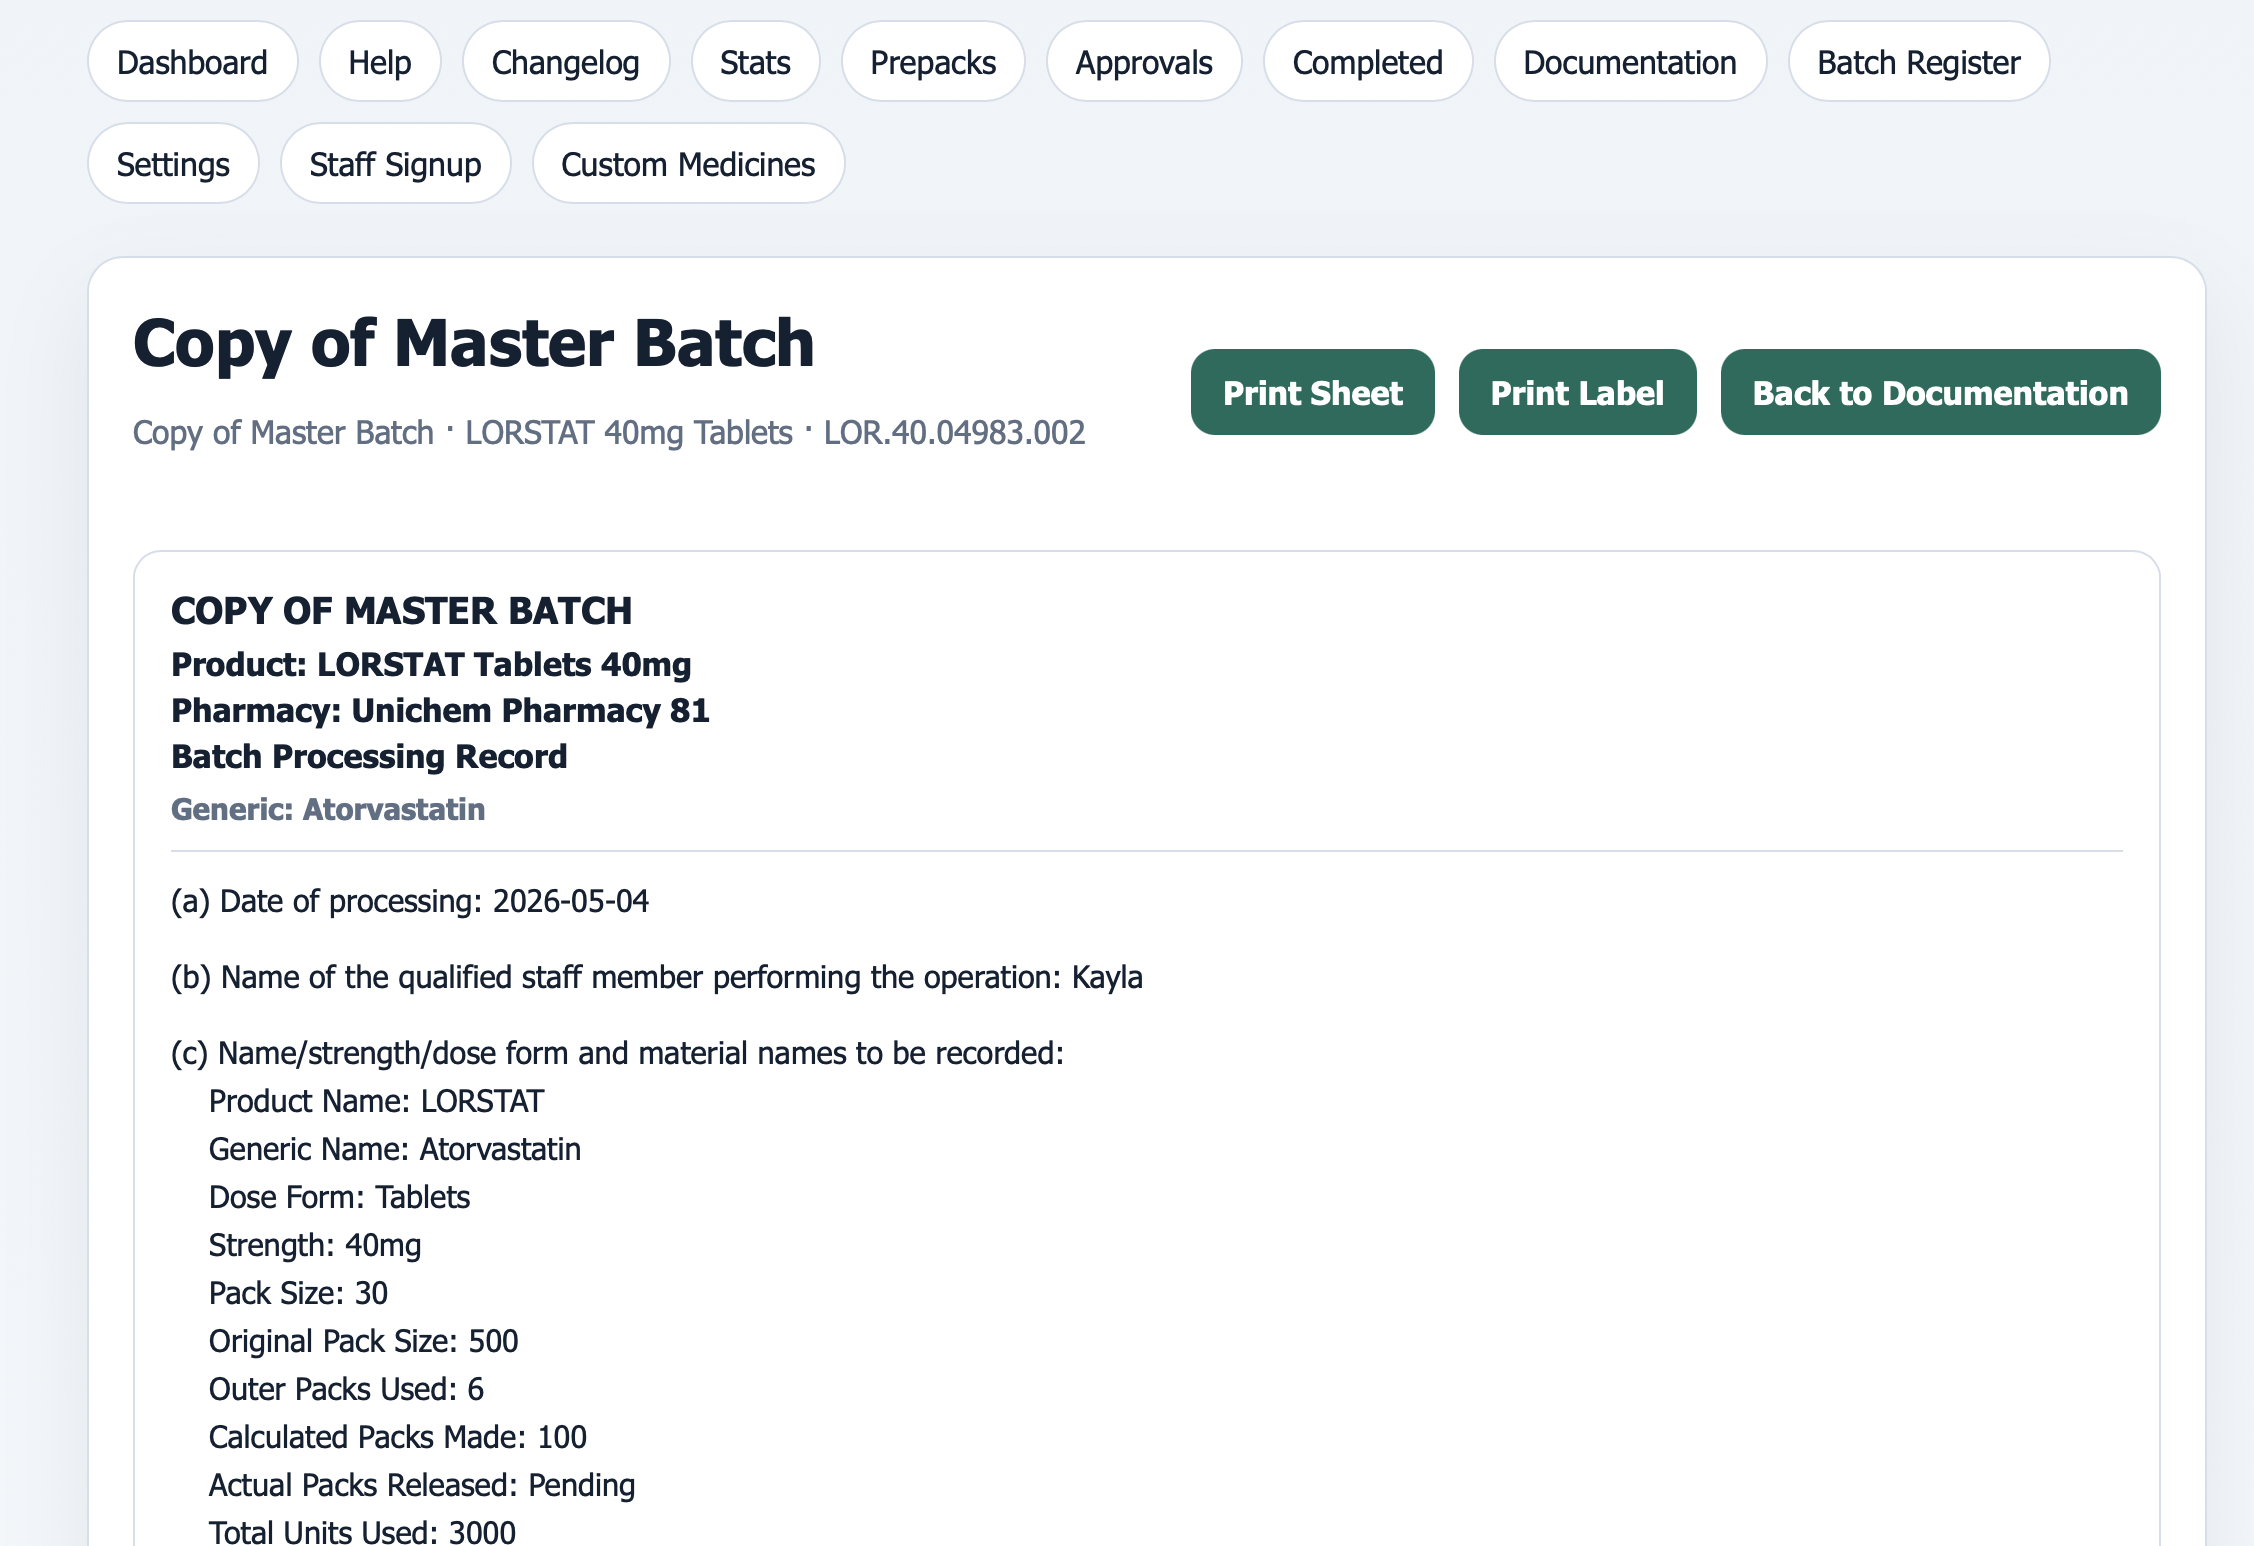Open the Documentation nav pill
This screenshot has width=2254, height=1546.
[x=1630, y=62]
